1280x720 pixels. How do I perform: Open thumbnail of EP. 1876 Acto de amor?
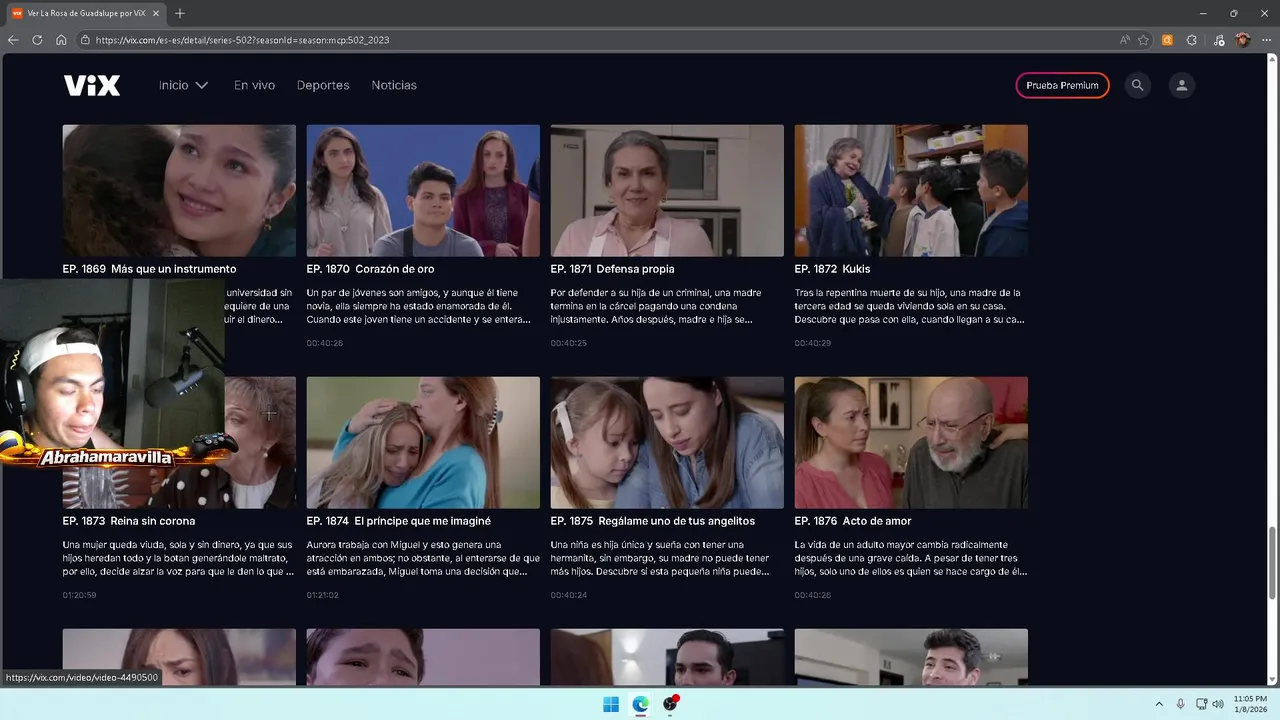(911, 442)
